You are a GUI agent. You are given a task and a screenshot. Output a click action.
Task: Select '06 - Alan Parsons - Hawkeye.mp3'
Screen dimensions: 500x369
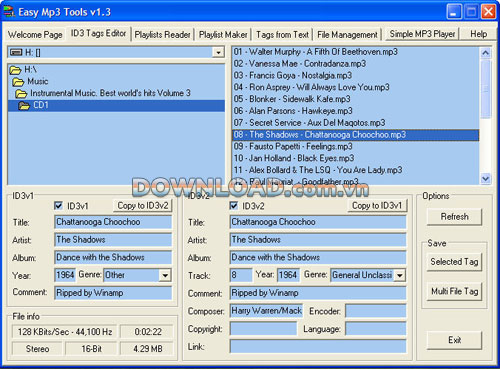[356, 111]
